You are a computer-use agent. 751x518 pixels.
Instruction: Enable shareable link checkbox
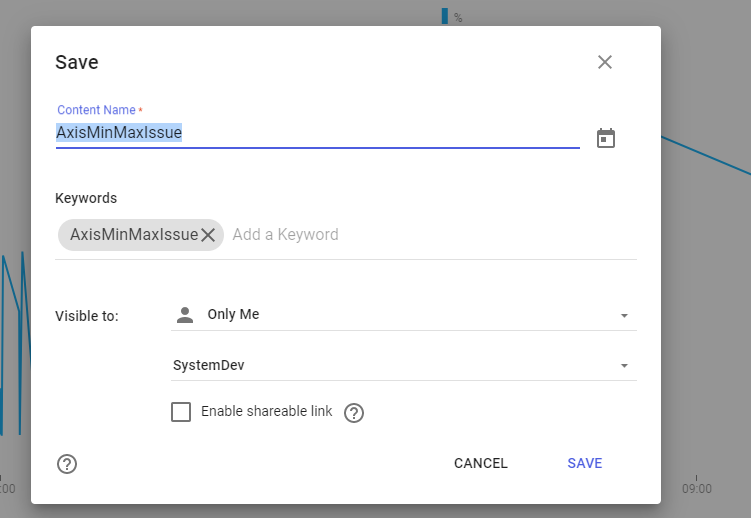181,412
